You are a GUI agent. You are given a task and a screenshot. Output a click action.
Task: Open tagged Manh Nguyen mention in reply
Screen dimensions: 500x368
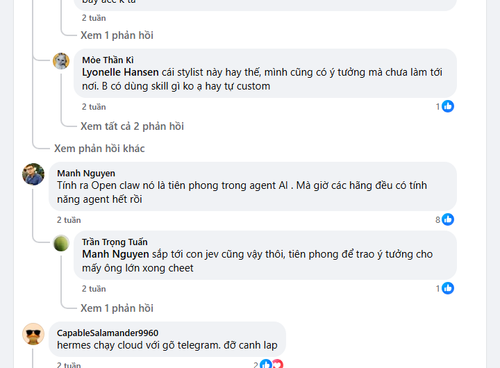pyautogui.click(x=115, y=254)
